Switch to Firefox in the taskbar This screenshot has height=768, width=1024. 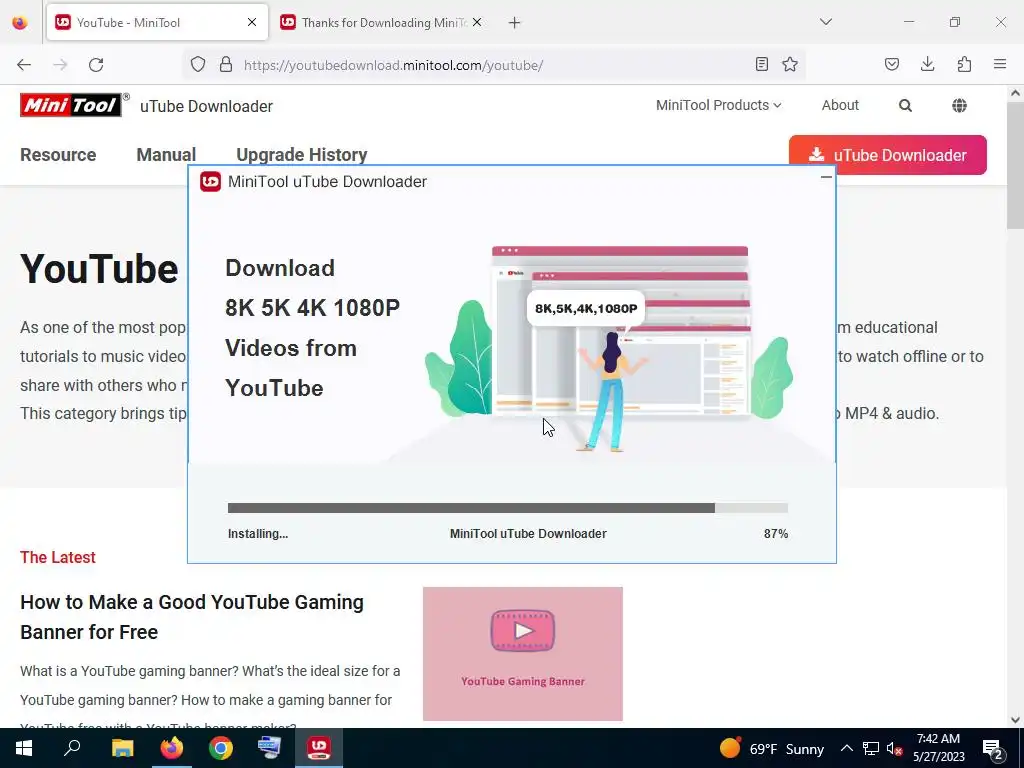[172, 748]
